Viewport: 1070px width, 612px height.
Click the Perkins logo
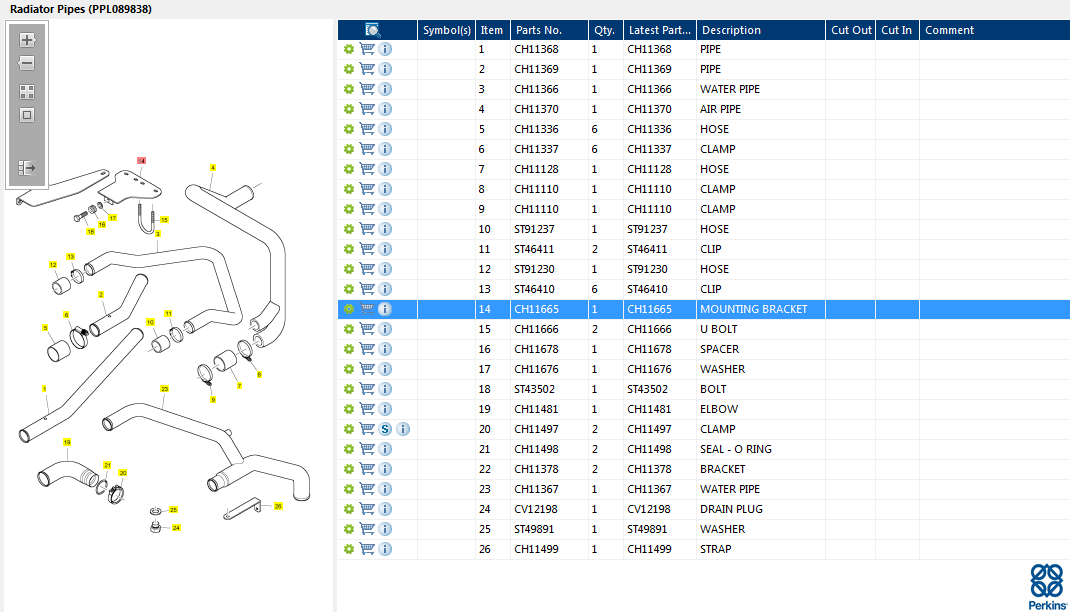coord(1046,586)
